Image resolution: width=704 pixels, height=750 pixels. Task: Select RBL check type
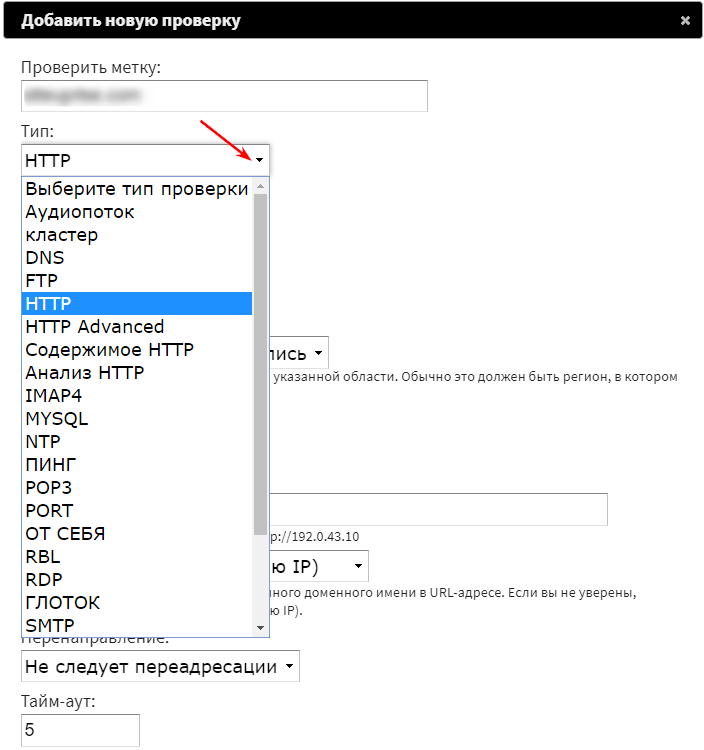137,556
